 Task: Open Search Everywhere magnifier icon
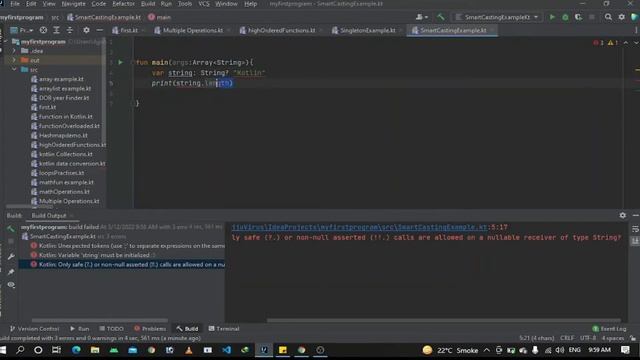(608, 17)
